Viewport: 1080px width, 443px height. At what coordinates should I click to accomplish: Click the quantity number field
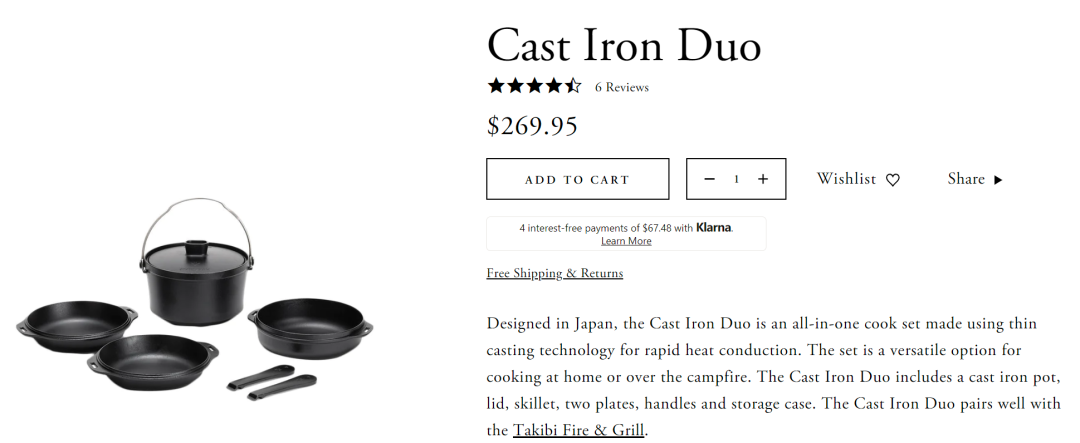(737, 179)
